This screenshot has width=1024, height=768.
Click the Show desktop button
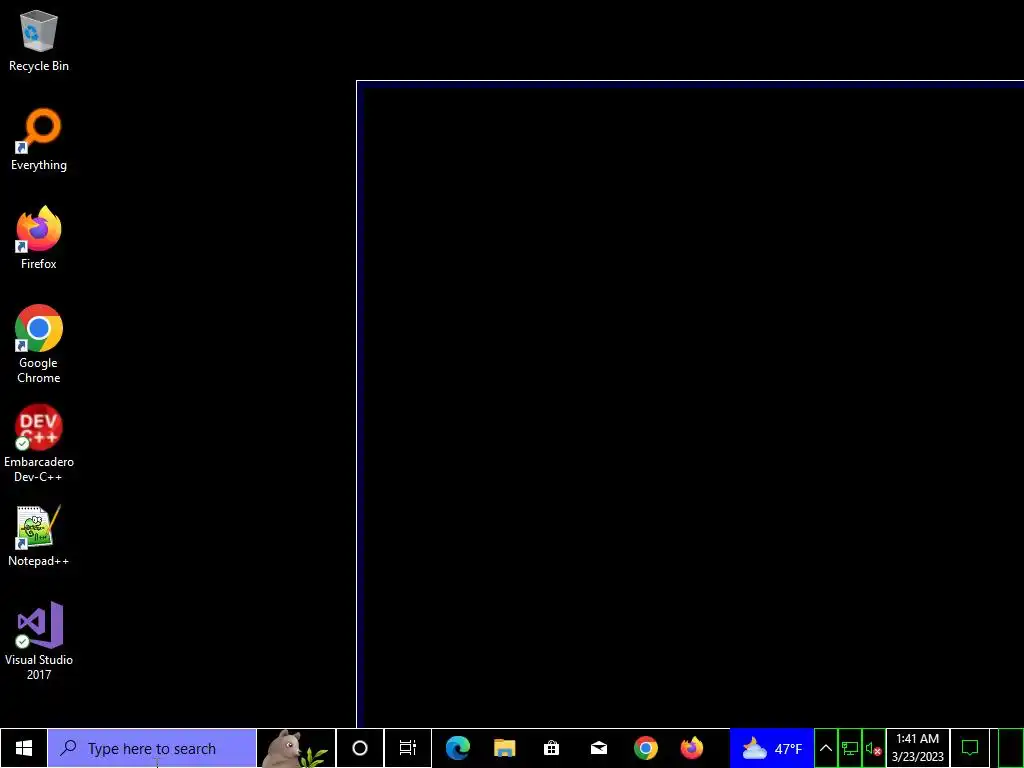(1011, 748)
